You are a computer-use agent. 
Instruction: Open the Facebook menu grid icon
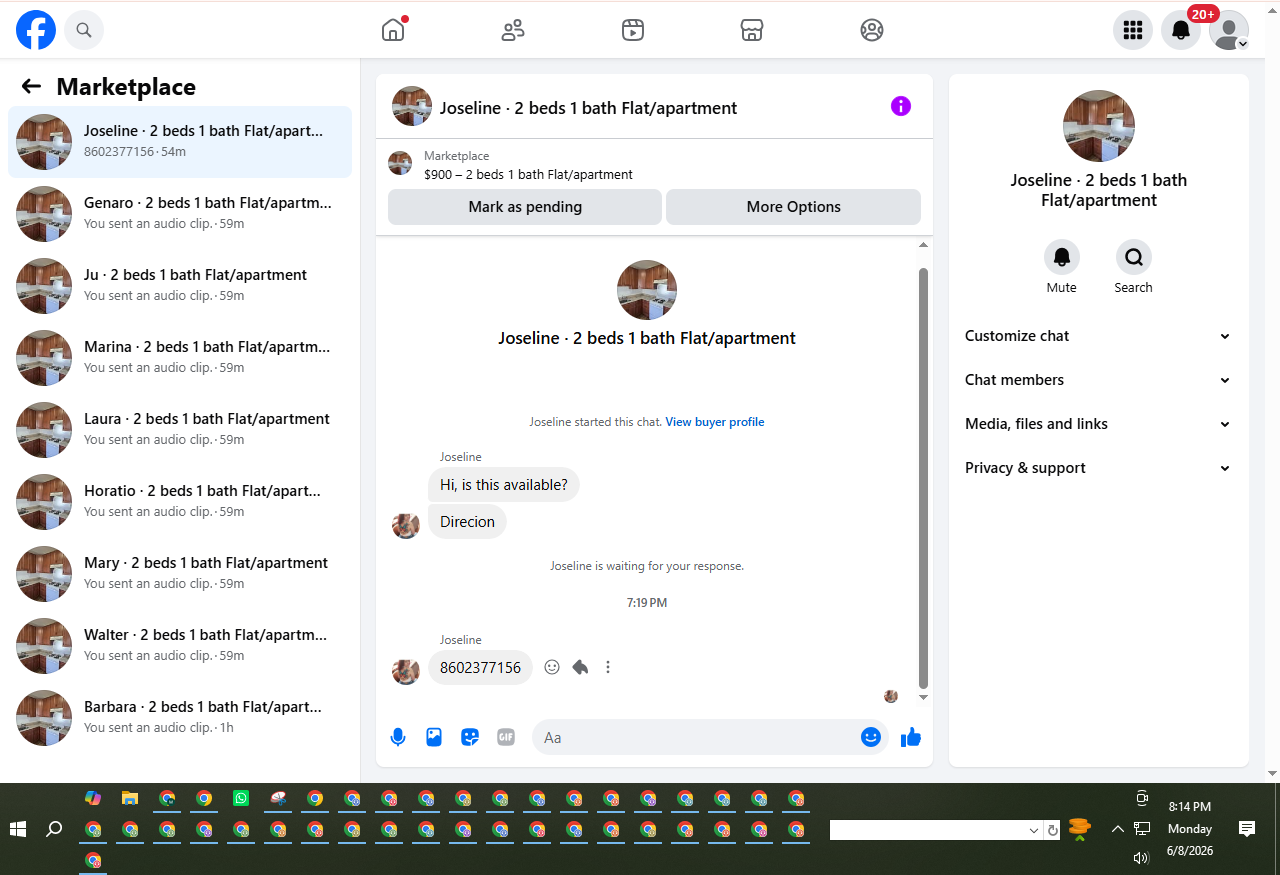[1133, 30]
